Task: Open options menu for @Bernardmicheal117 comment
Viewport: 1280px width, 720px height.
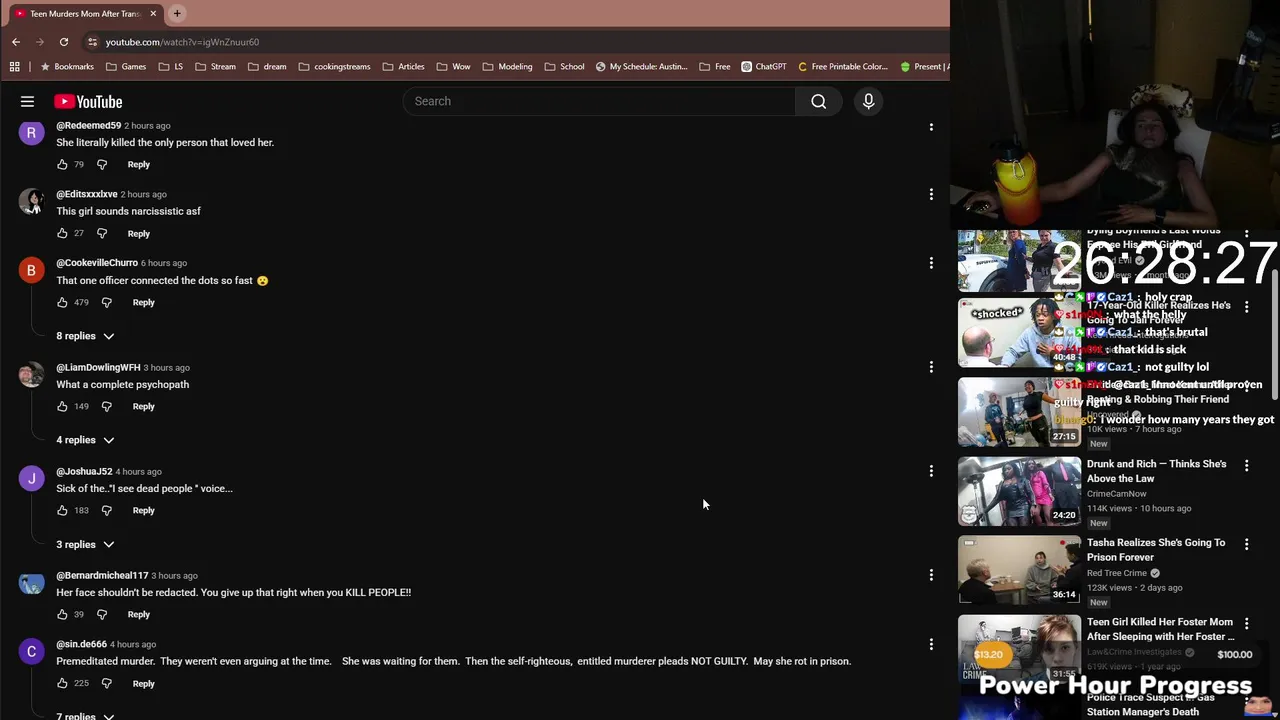Action: tap(931, 575)
